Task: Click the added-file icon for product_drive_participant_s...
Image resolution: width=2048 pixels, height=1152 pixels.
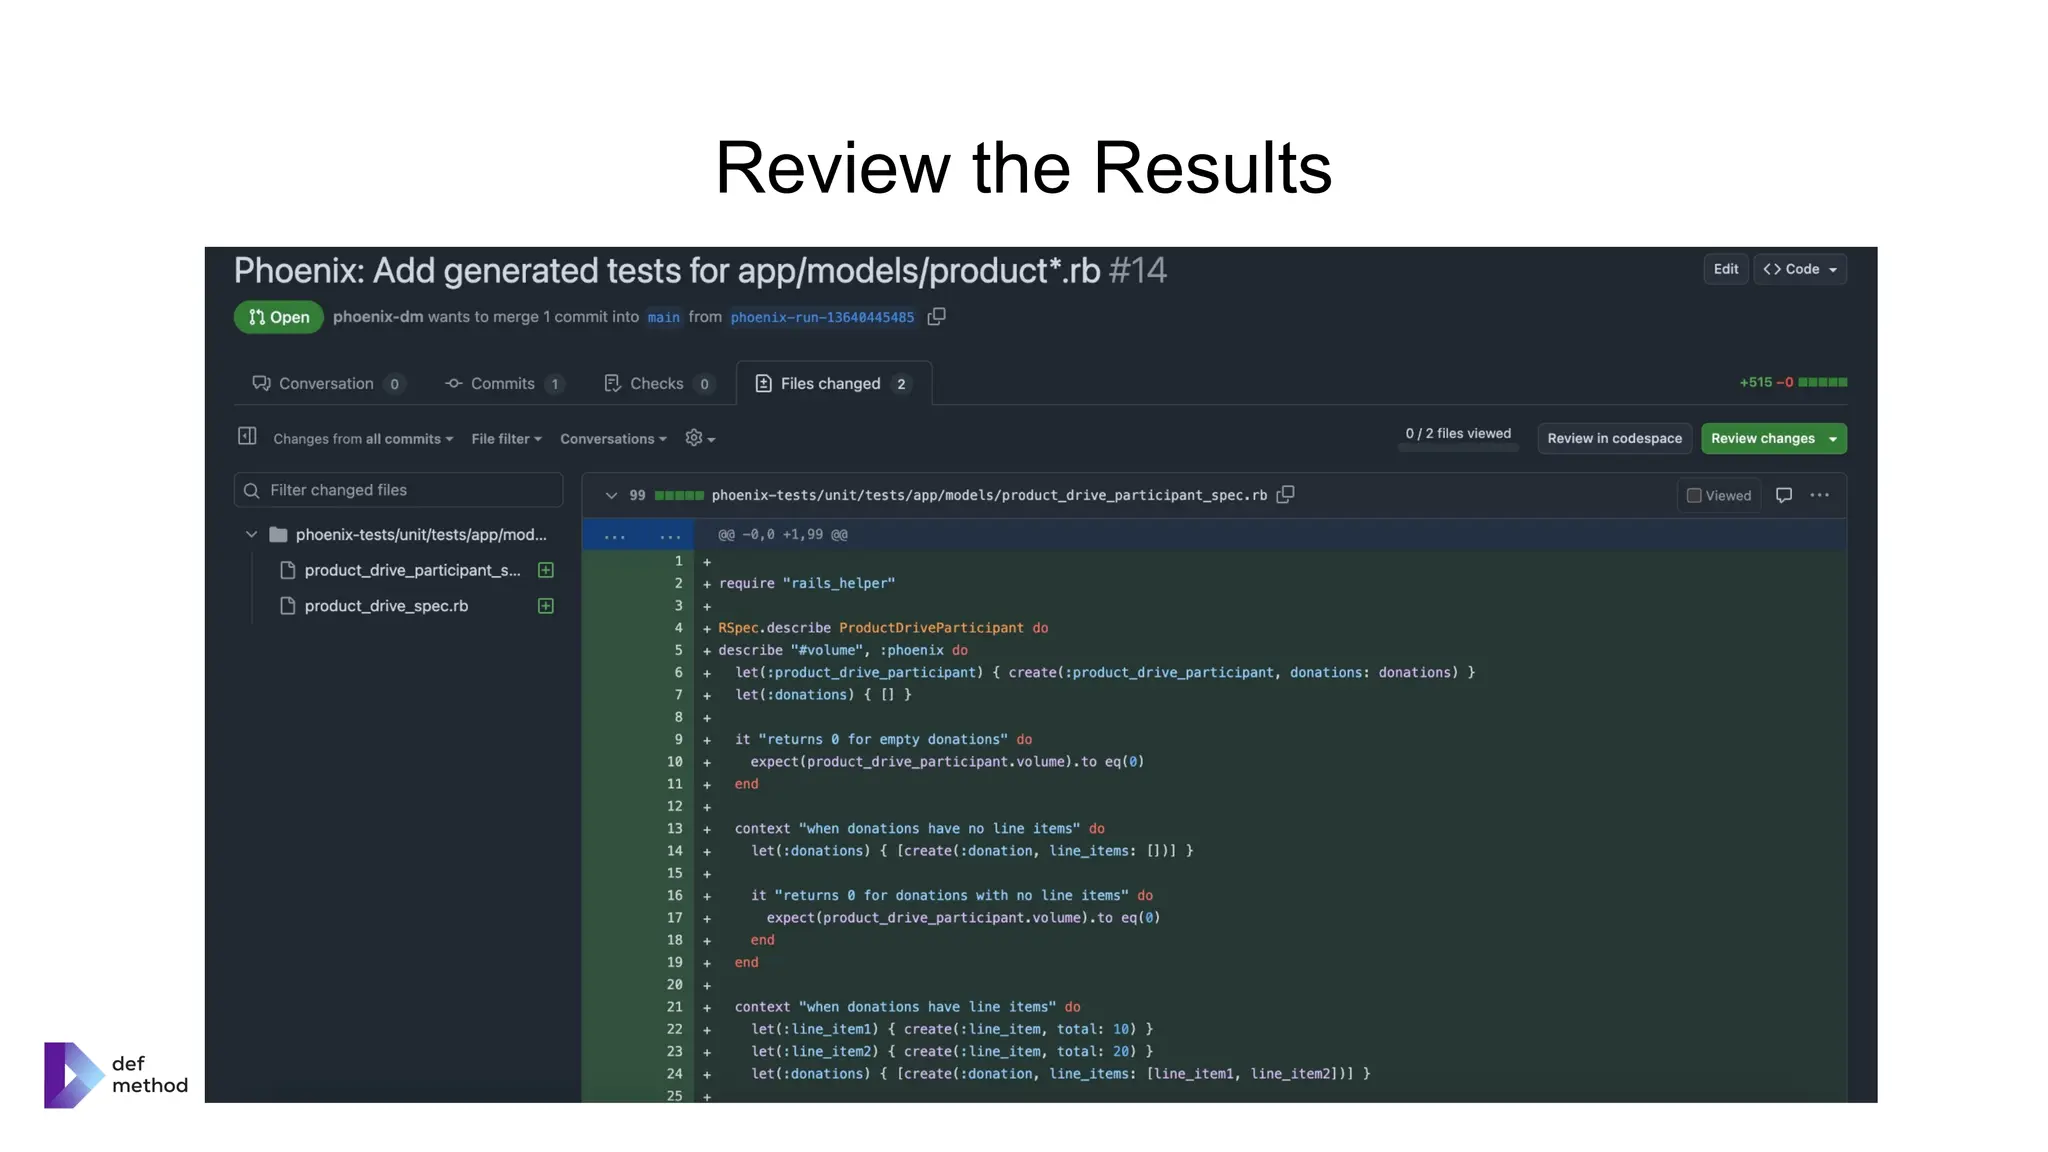Action: [546, 570]
